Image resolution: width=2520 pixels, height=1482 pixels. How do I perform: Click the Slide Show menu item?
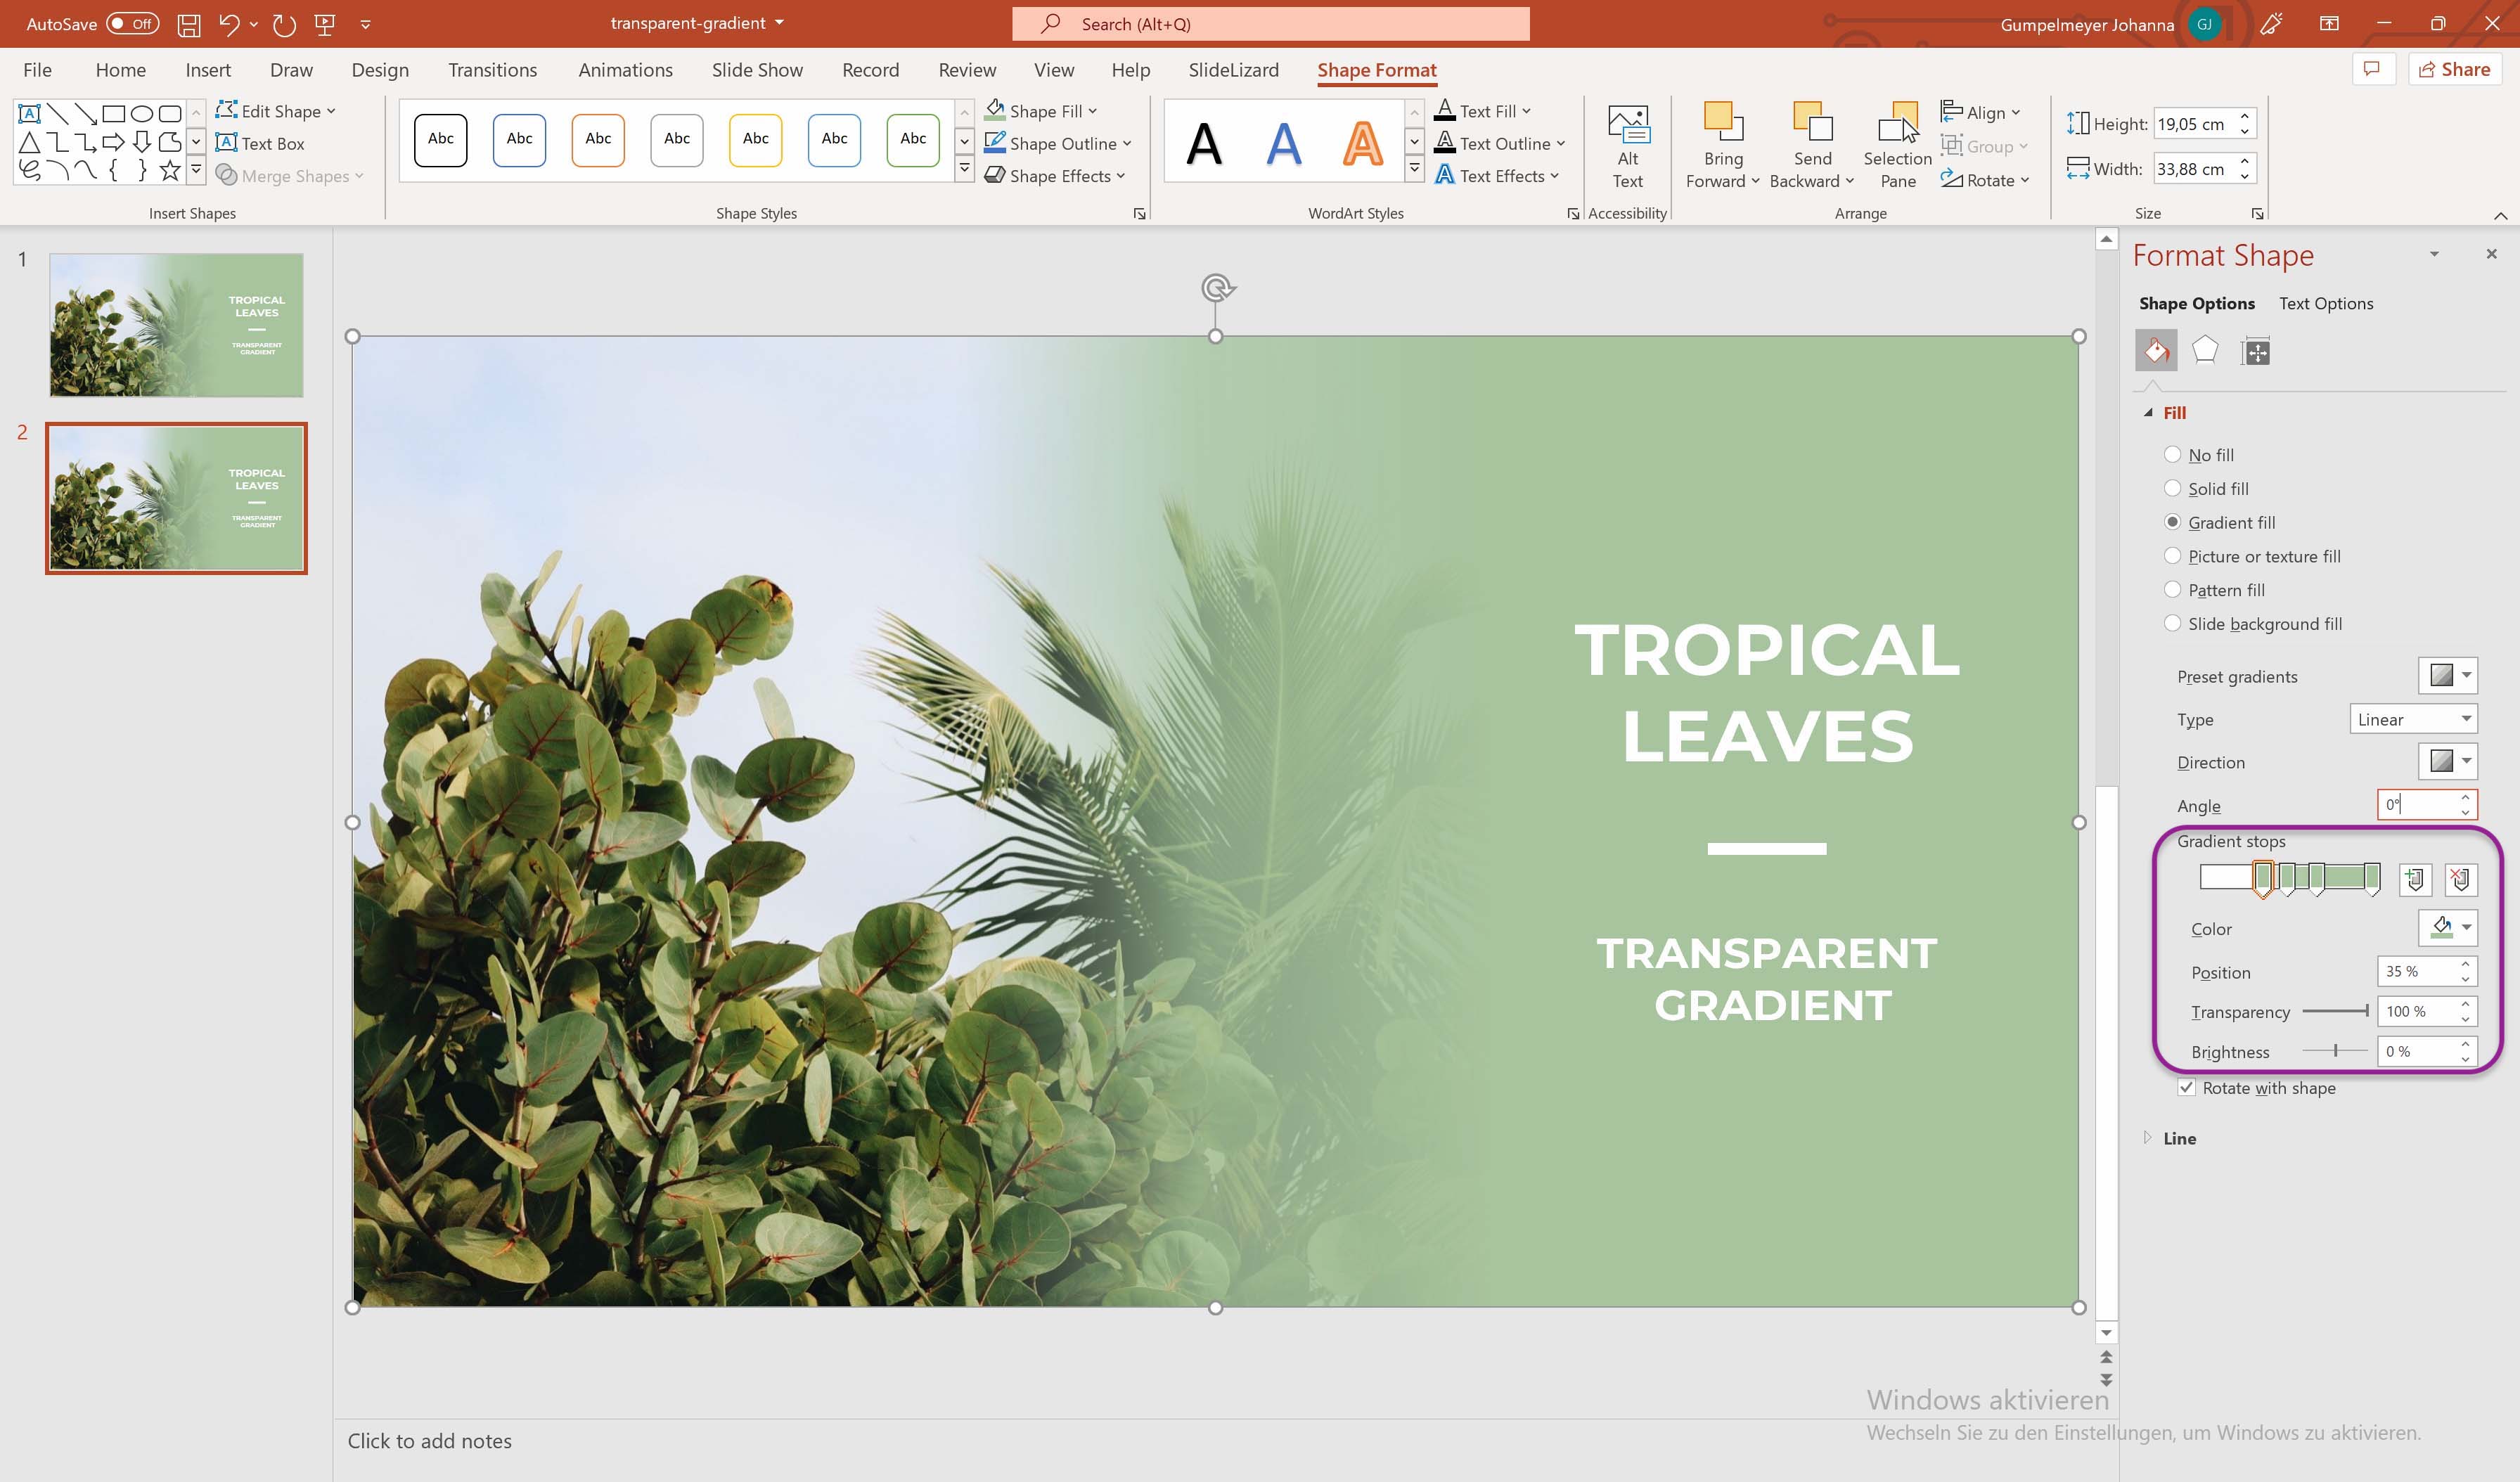758,69
